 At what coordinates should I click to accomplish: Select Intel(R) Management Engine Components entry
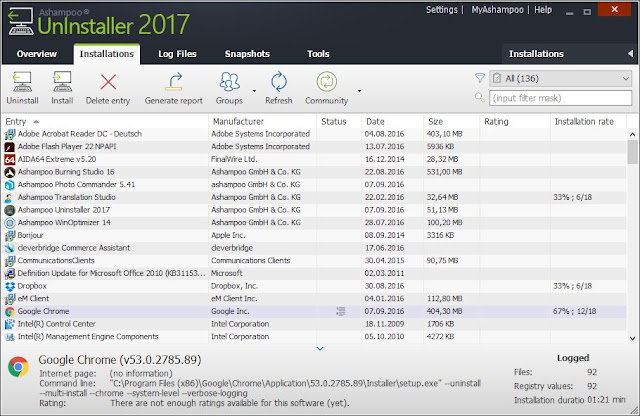pyautogui.click(x=88, y=337)
